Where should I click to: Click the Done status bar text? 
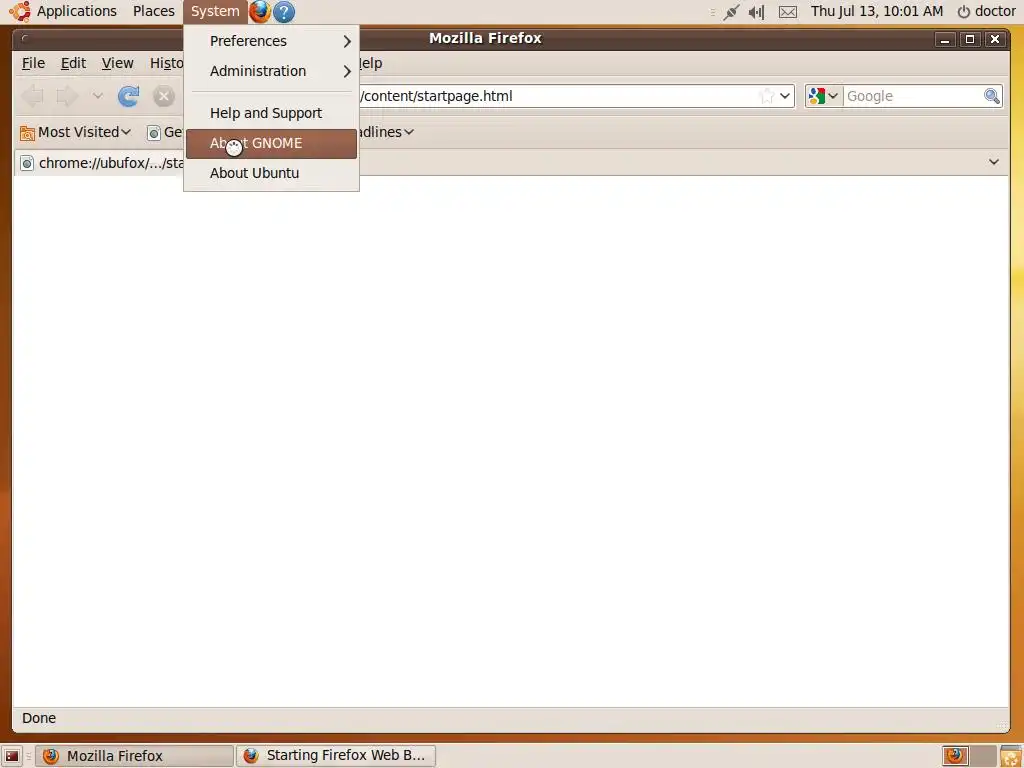pos(39,718)
